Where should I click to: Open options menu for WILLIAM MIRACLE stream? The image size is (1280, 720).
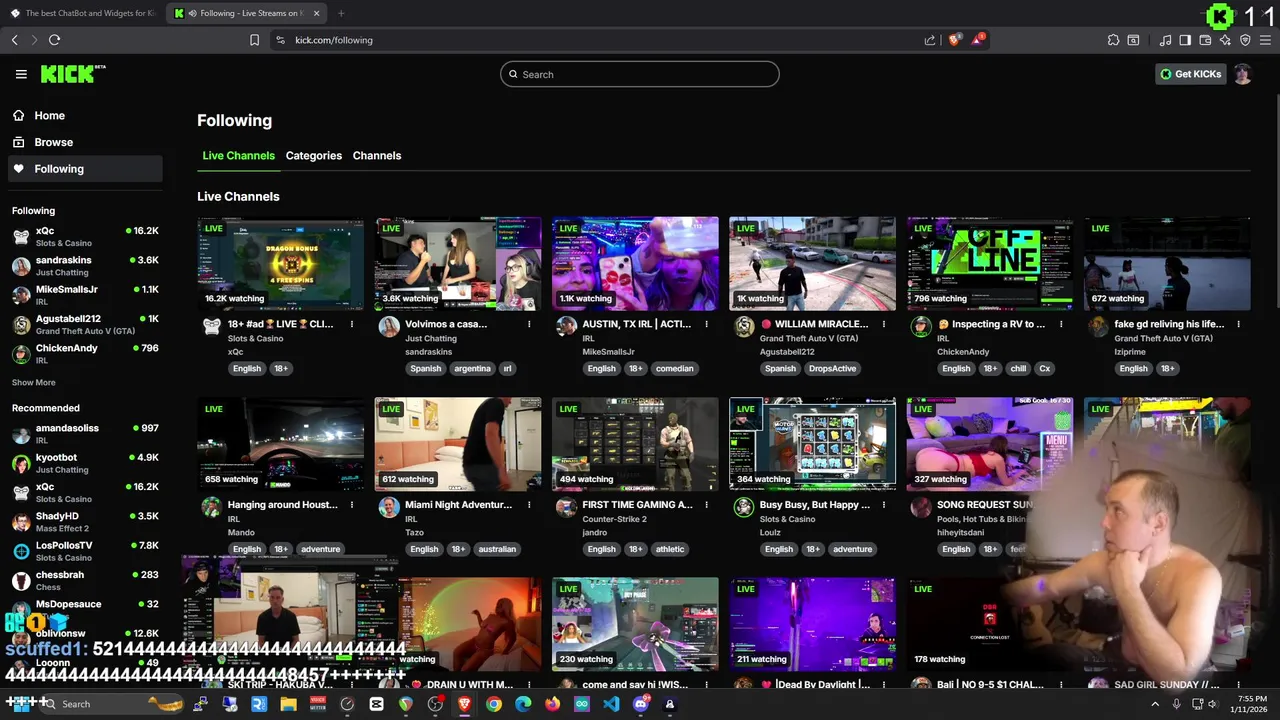[x=884, y=324]
